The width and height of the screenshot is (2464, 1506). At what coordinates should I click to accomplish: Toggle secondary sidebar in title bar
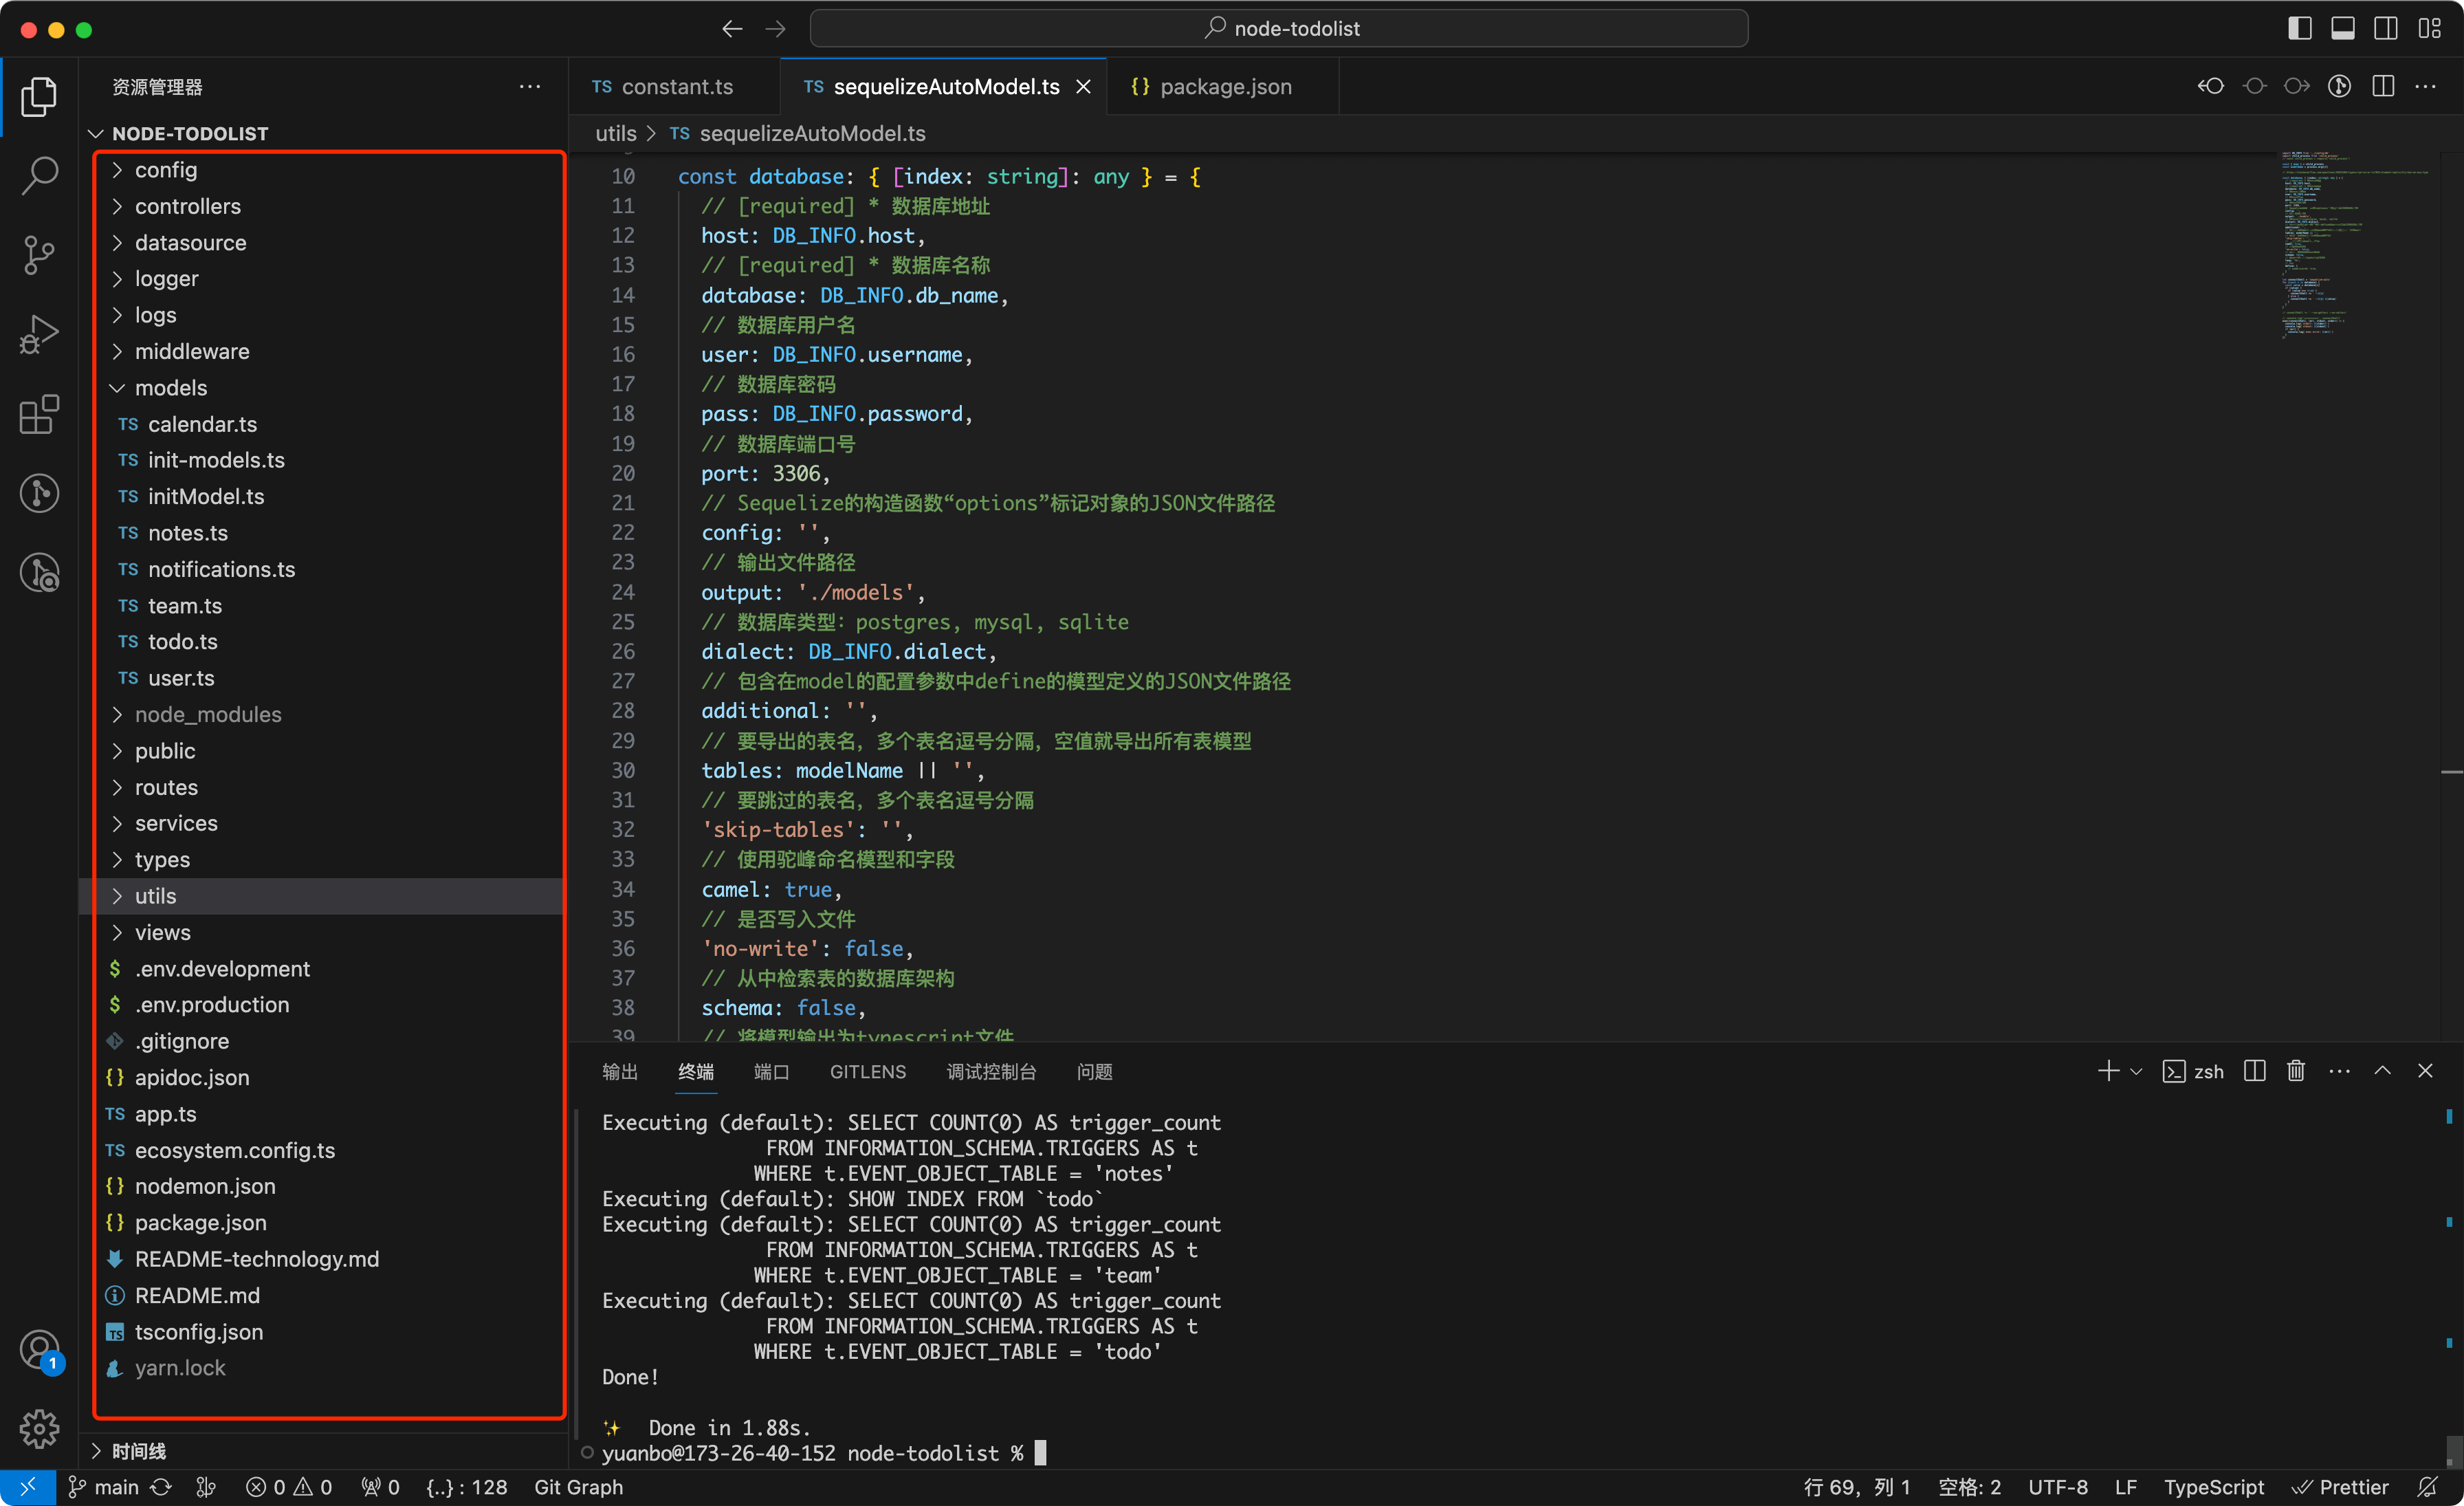[2385, 28]
